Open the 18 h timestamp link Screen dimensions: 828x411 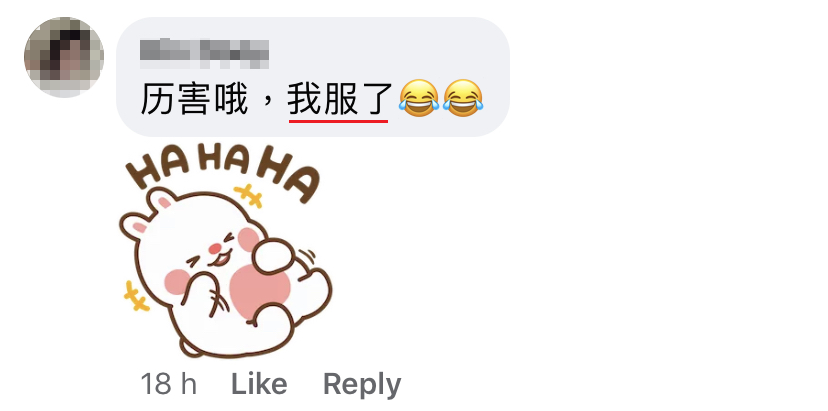pos(168,384)
